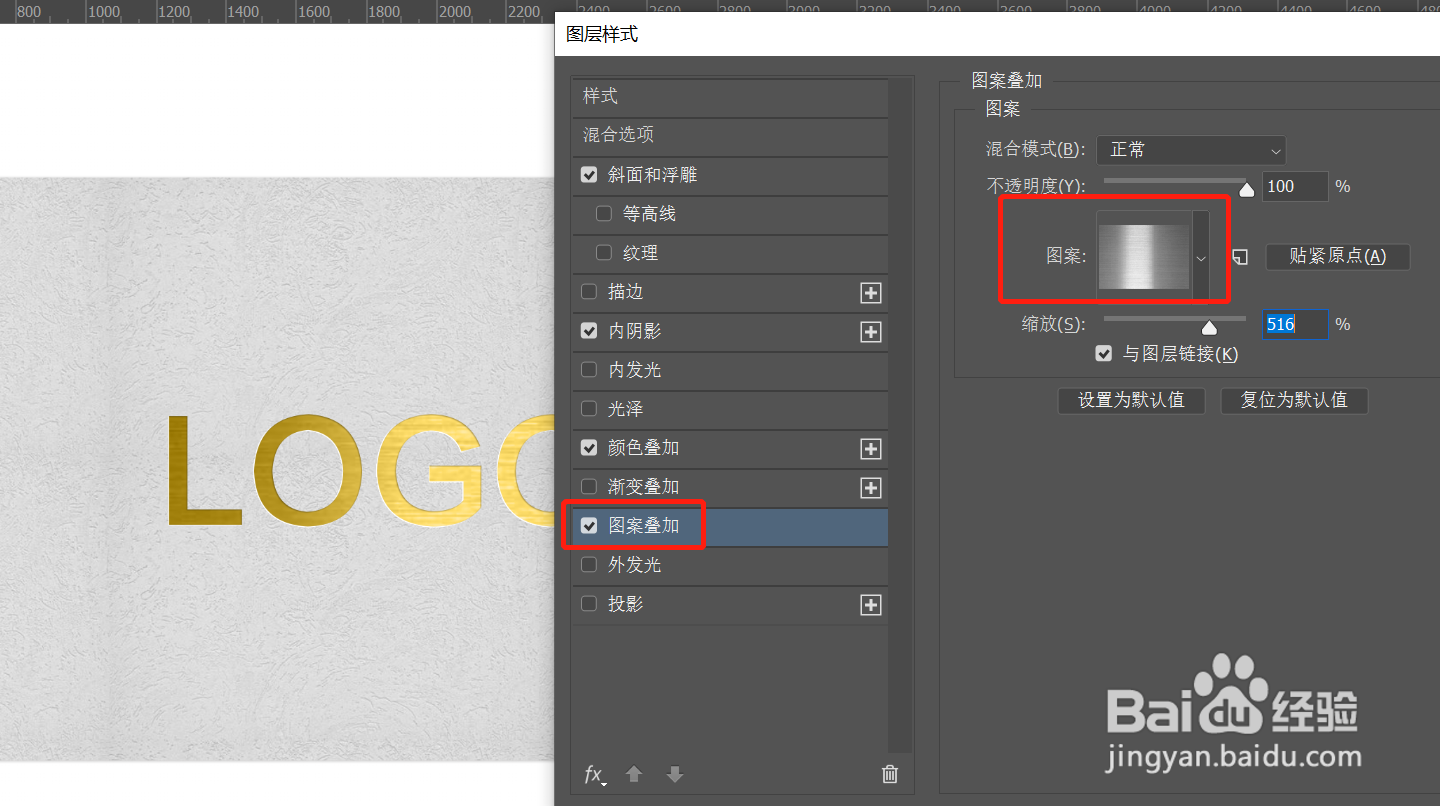This screenshot has width=1440, height=806.
Task: Toggle 与图层链接 checkbox
Action: [x=1104, y=354]
